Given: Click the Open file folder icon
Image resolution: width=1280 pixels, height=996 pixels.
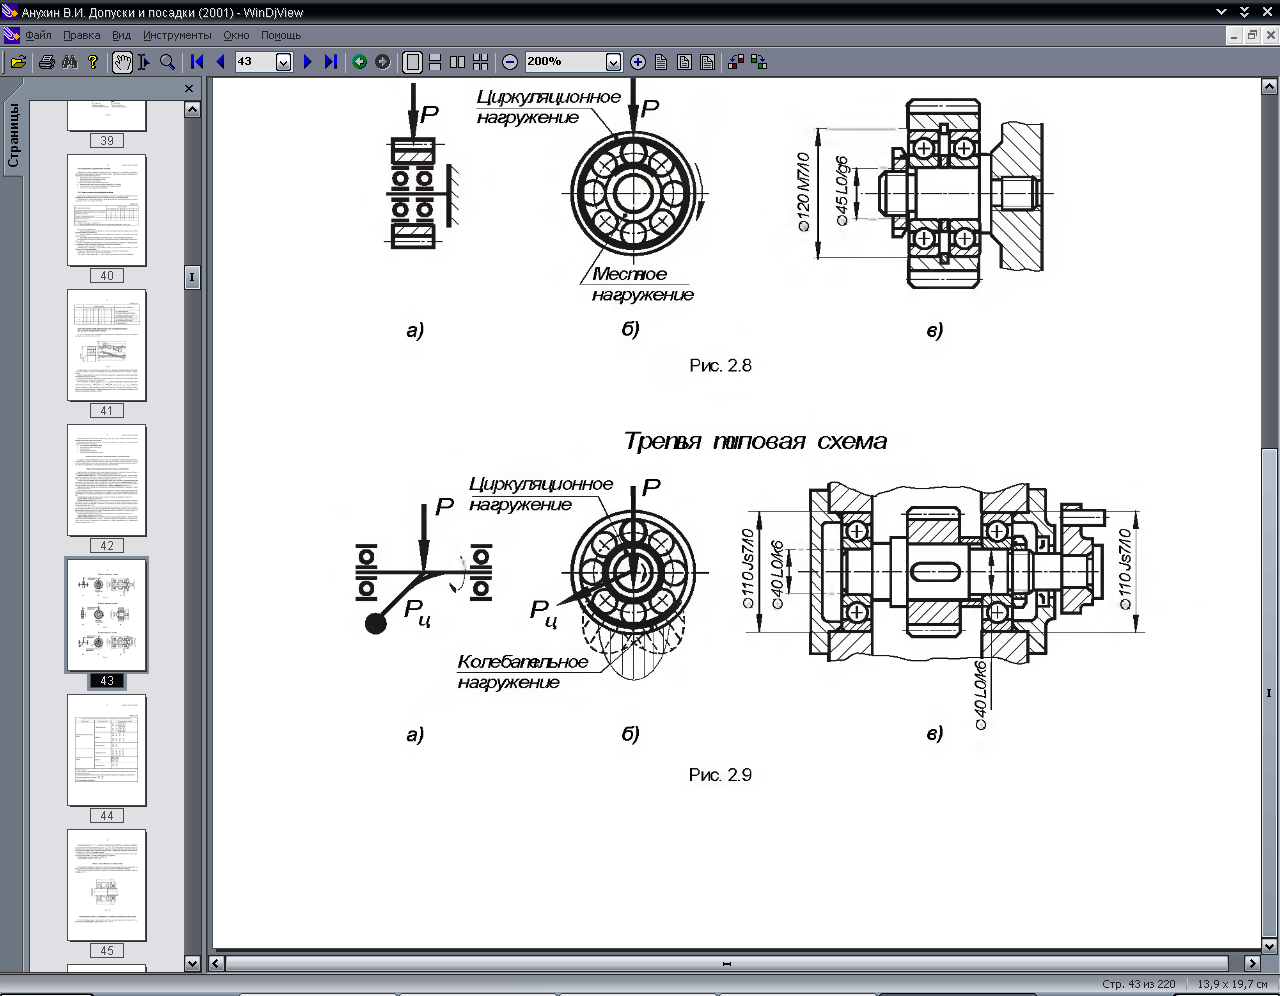Looking at the screenshot, I should pyautogui.click(x=18, y=62).
